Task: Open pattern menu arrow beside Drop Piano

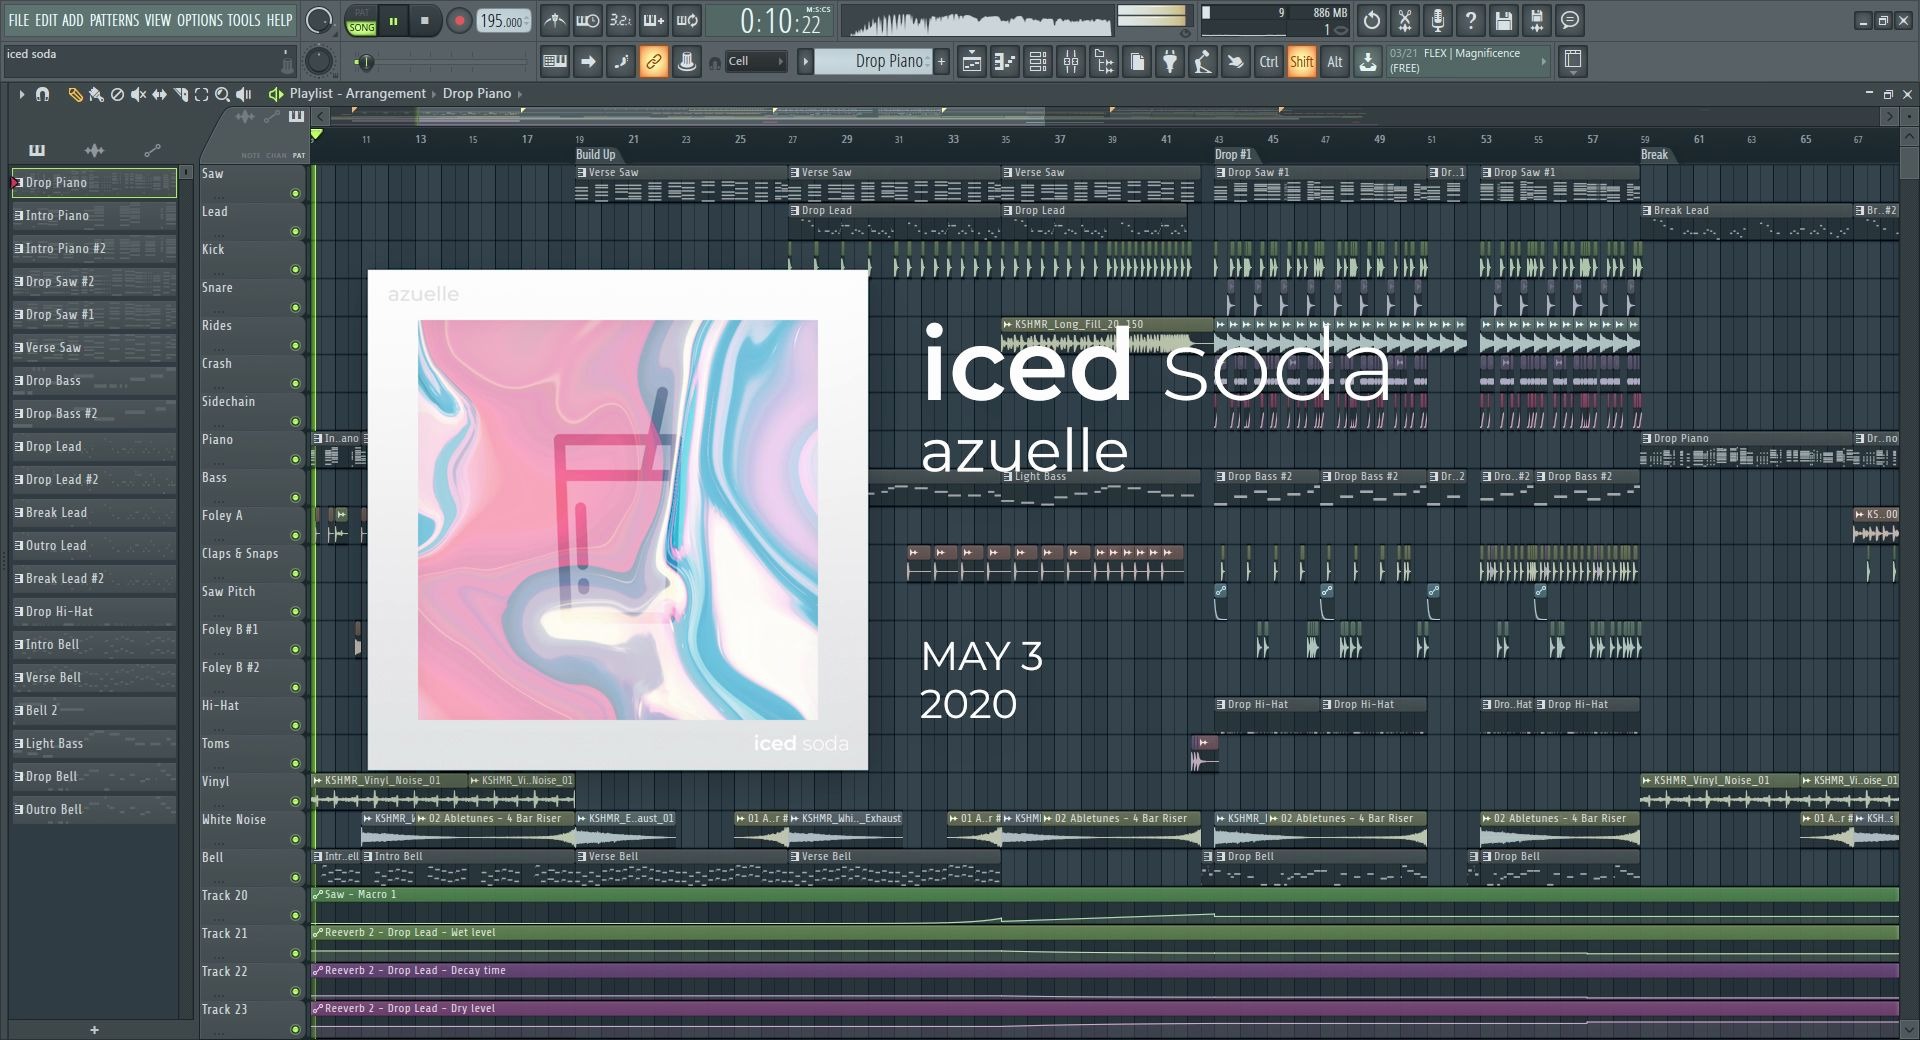Action: 805,62
